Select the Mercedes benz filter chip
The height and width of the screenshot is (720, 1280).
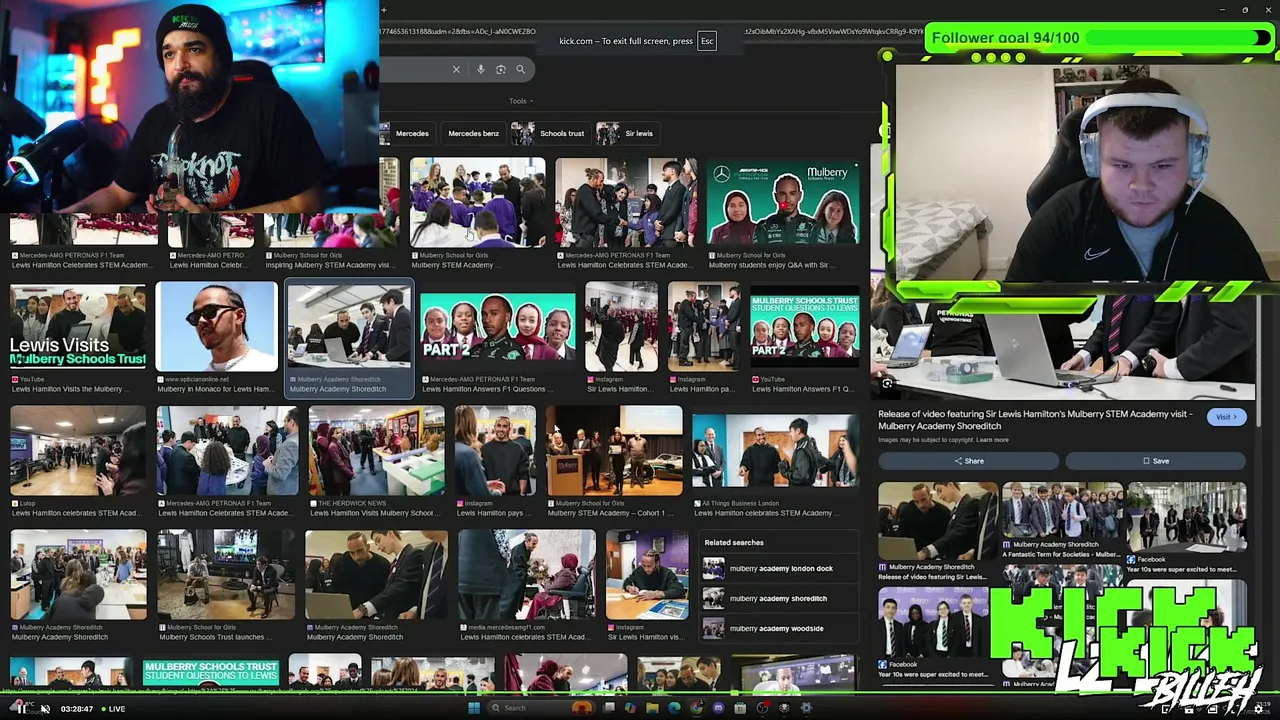coord(473,133)
